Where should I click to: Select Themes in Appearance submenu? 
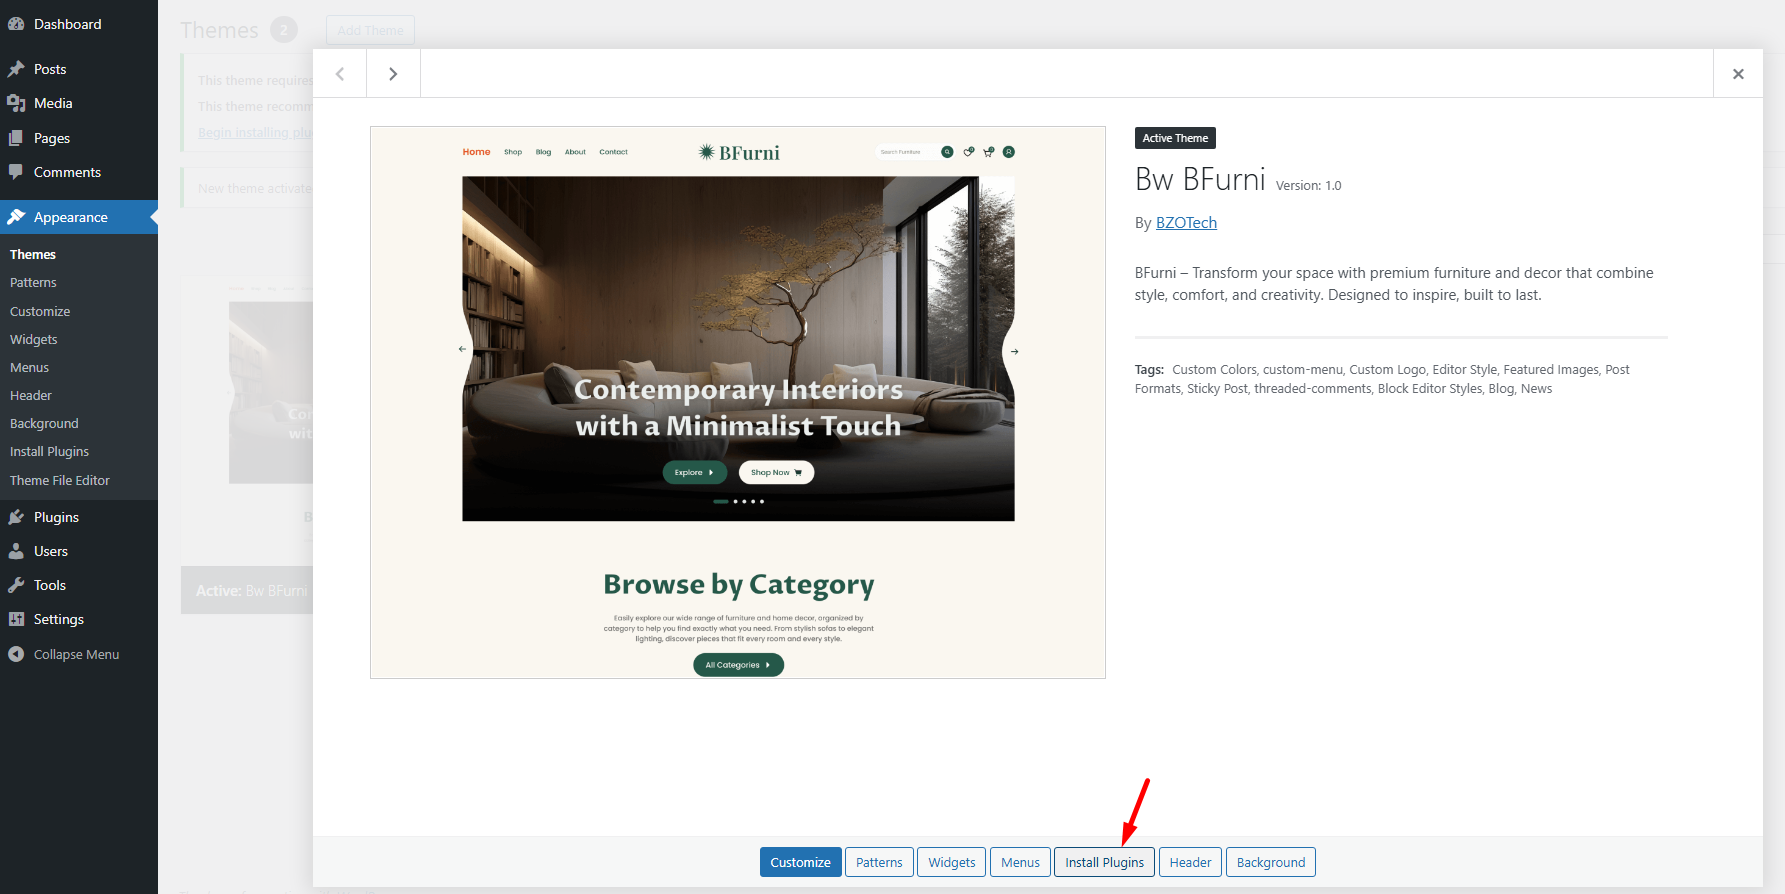(x=33, y=254)
